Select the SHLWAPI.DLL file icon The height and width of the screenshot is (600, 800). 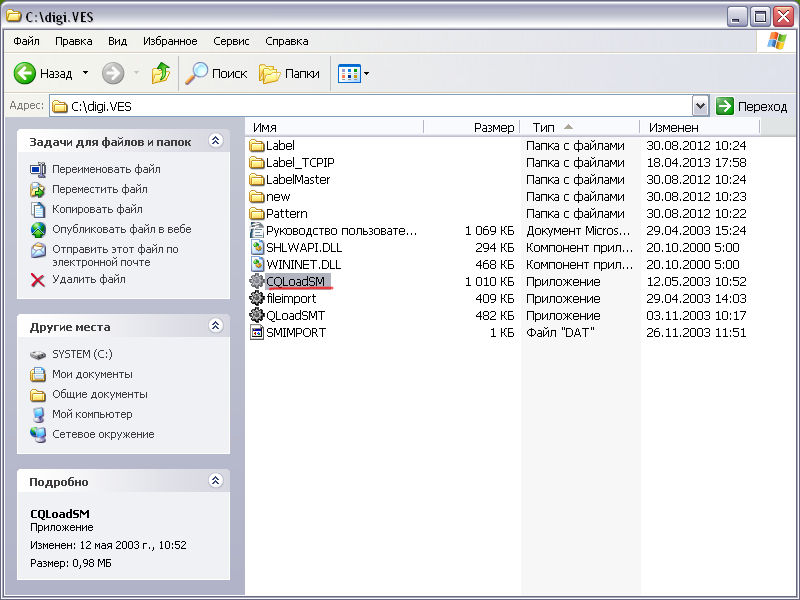(x=257, y=247)
